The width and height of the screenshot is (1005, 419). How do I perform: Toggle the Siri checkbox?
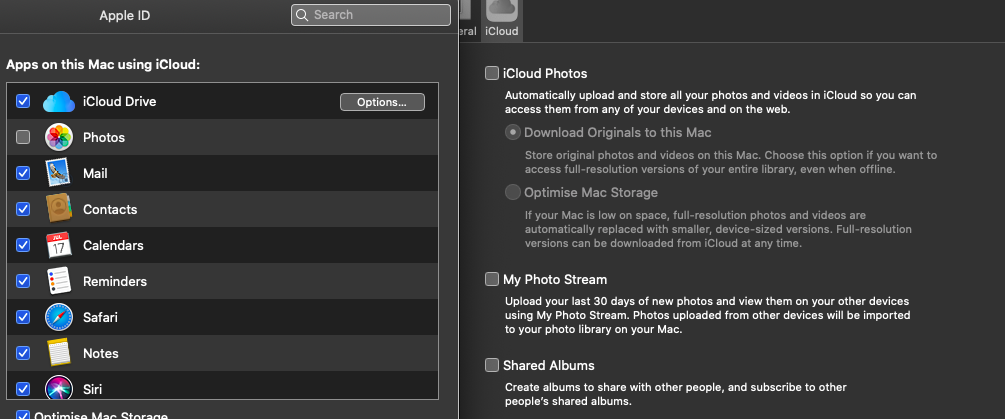pos(23,388)
